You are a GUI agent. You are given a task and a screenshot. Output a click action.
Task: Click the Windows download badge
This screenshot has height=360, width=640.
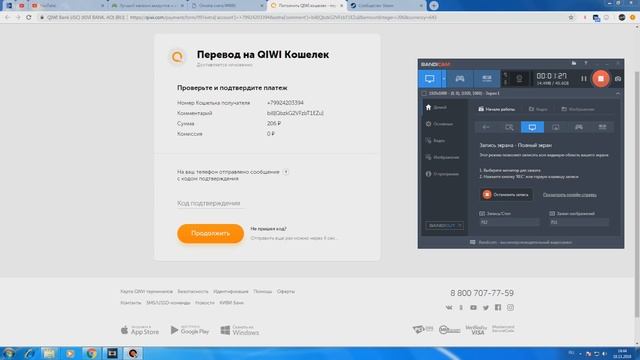(x=240, y=330)
